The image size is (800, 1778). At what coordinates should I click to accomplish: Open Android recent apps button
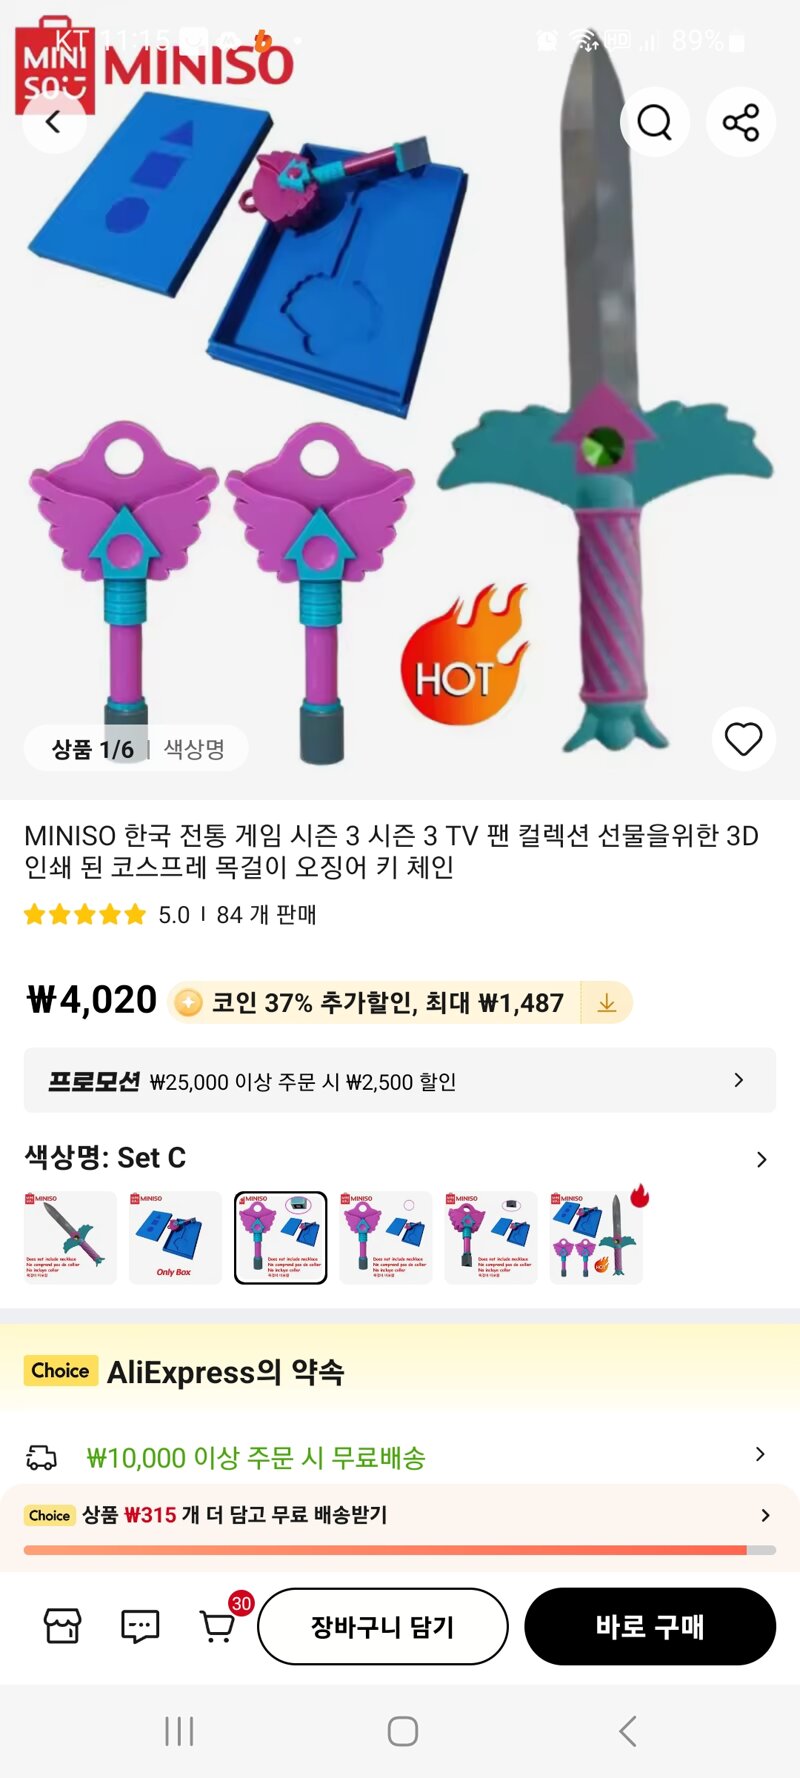tap(179, 1731)
